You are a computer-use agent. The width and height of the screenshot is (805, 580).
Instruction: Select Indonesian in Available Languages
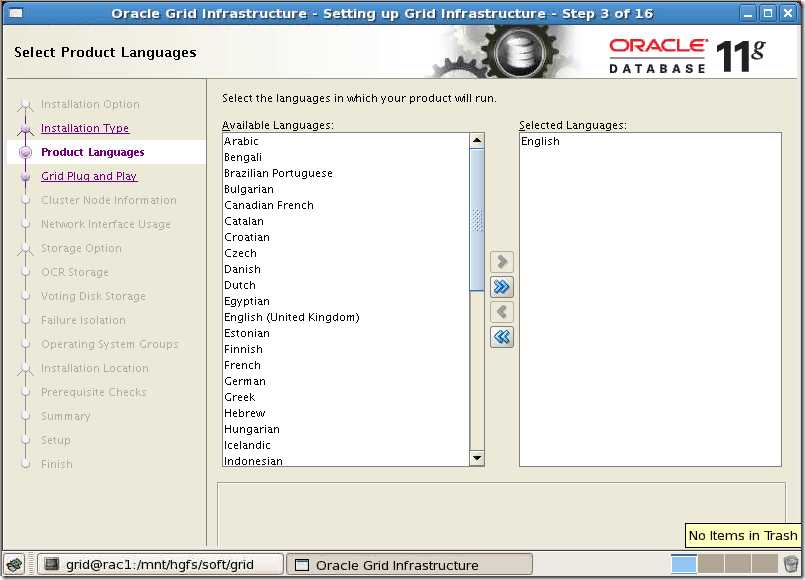pyautogui.click(x=346, y=460)
